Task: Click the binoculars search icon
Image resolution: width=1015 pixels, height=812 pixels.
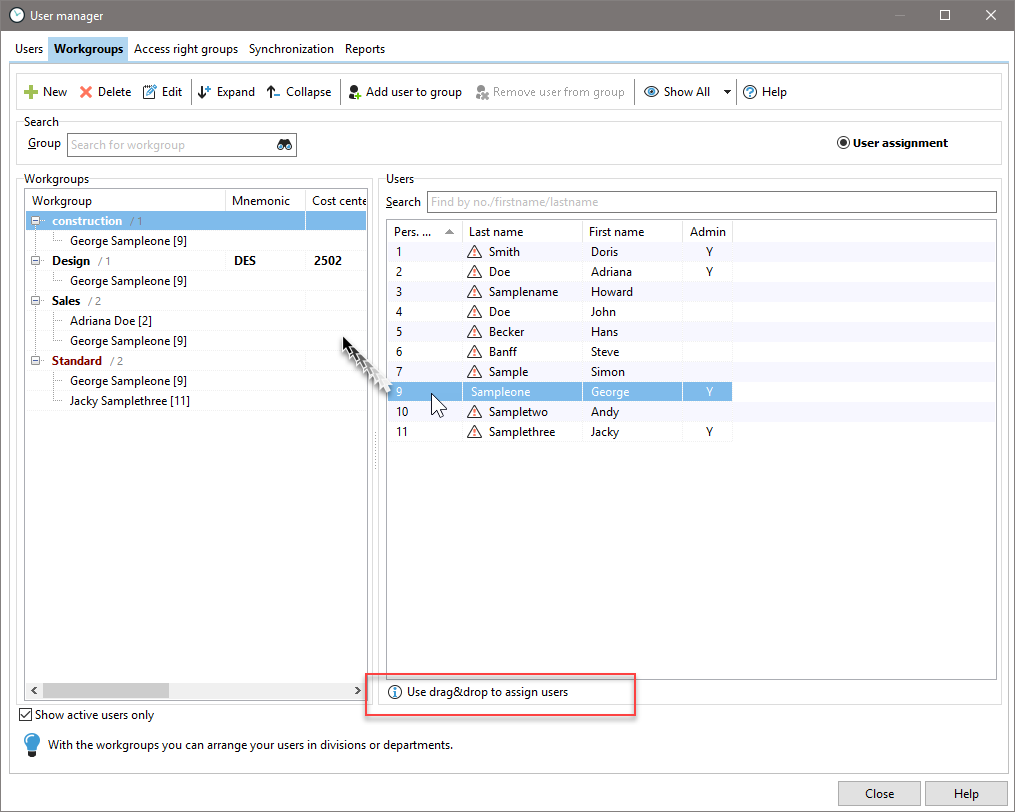Action: tap(285, 145)
